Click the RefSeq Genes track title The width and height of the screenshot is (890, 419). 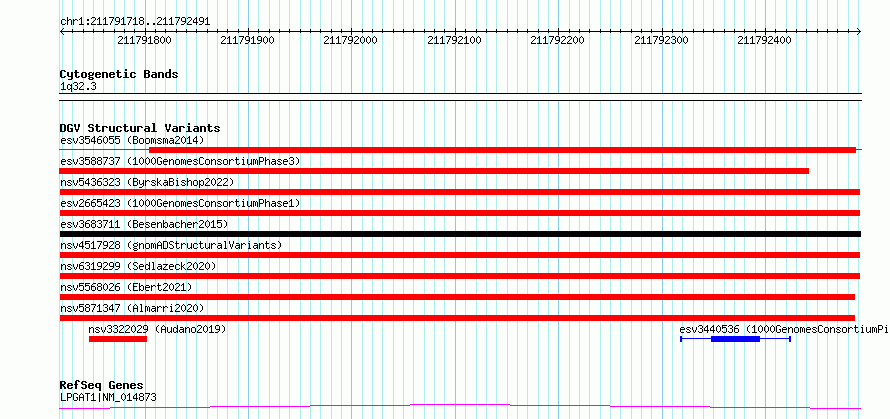pos(102,385)
